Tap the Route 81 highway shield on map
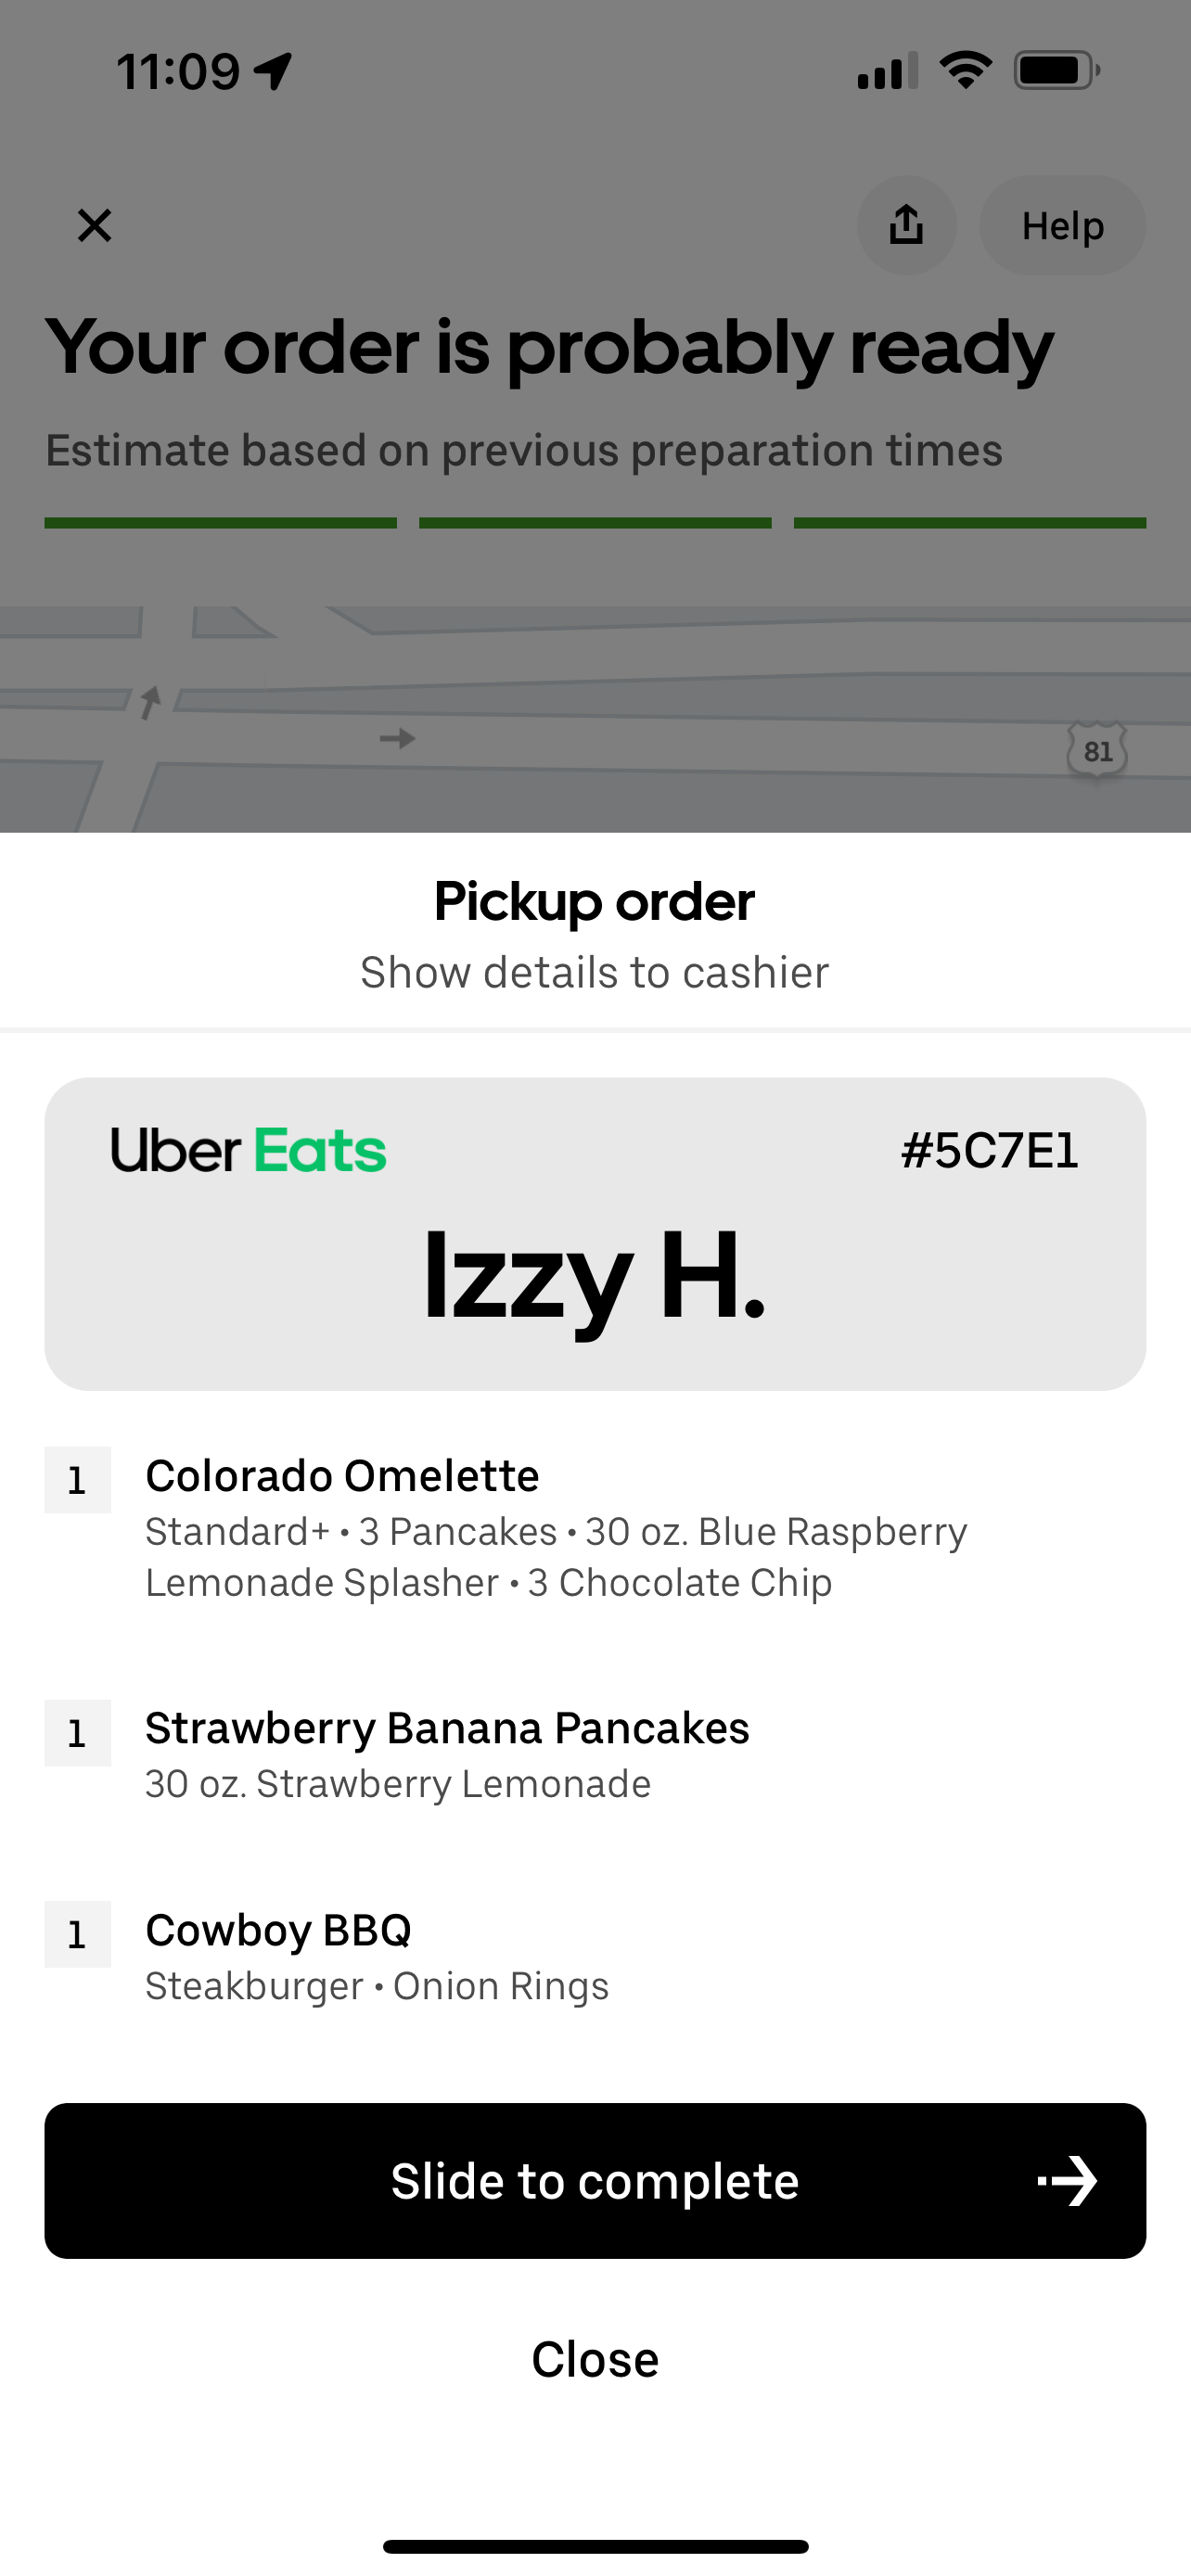The width and height of the screenshot is (1191, 2576). point(1097,750)
